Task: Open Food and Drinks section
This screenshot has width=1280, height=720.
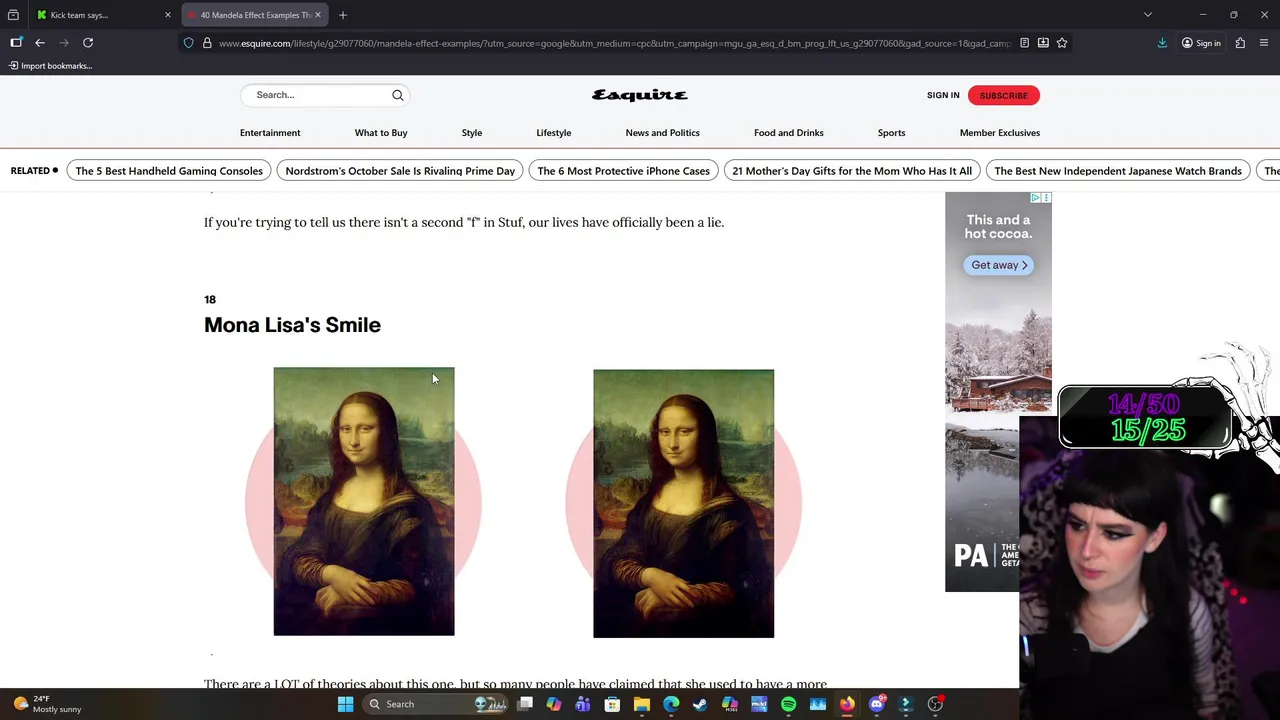Action: pos(789,133)
